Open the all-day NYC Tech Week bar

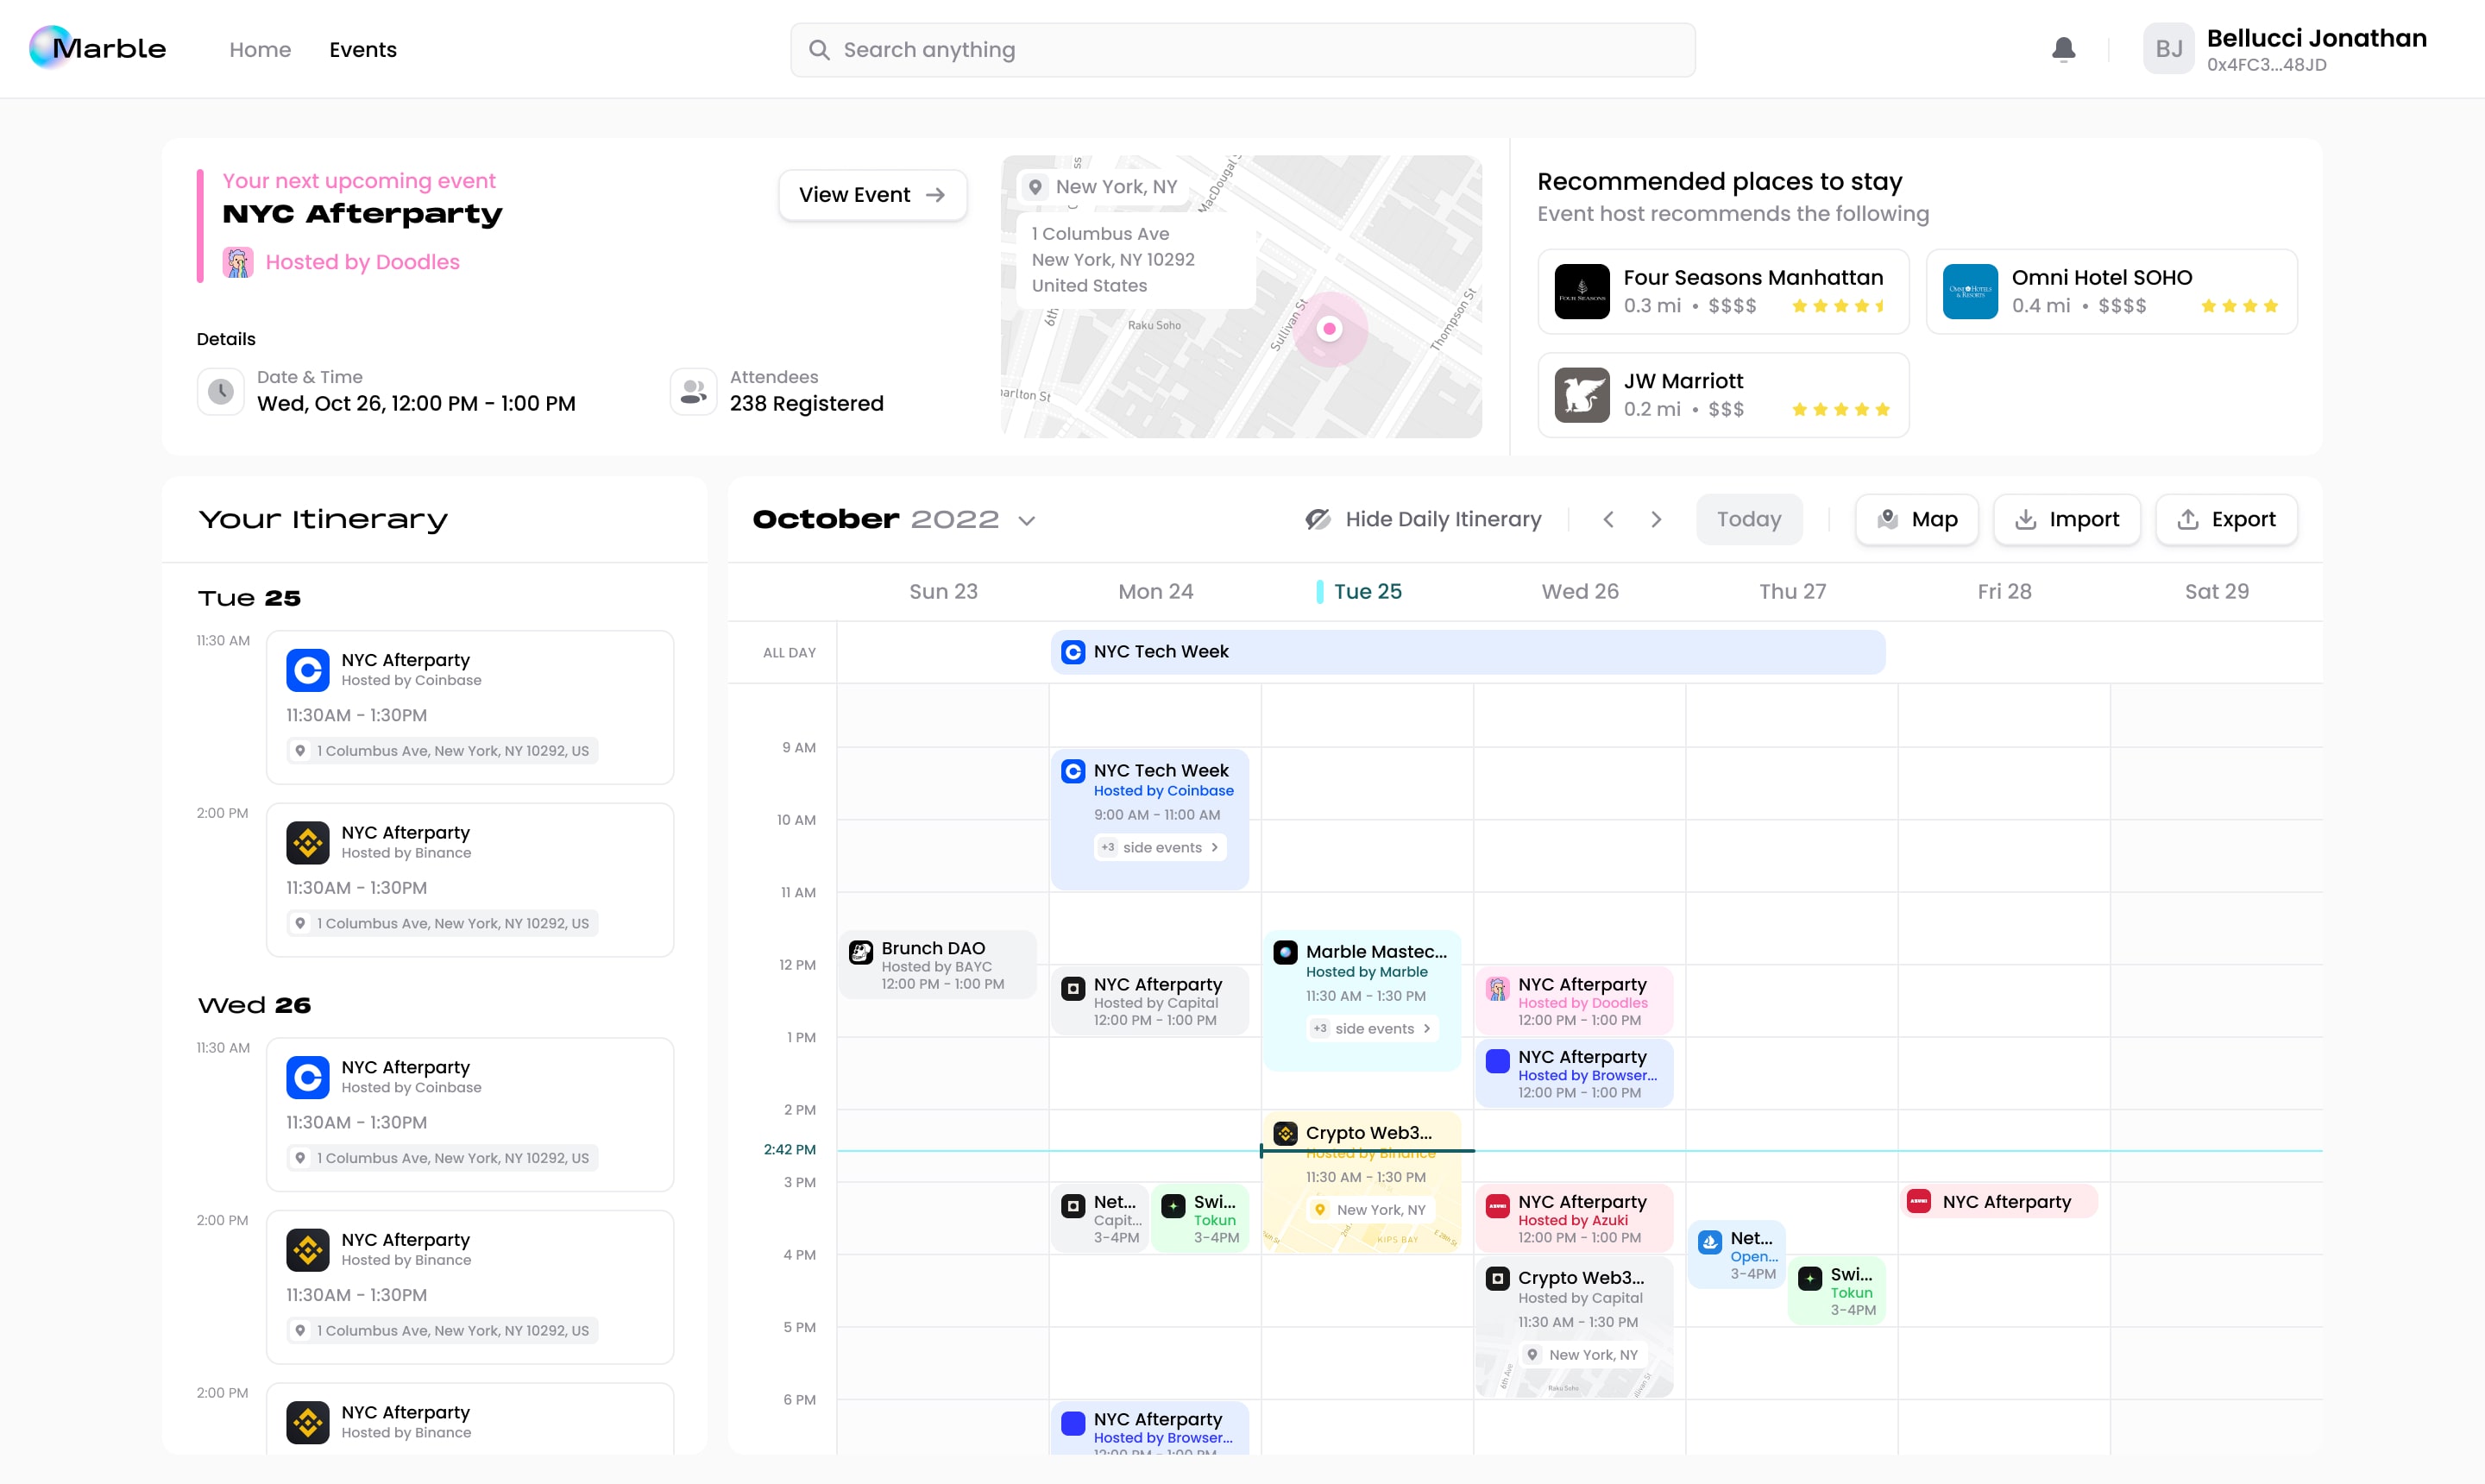click(x=1467, y=652)
